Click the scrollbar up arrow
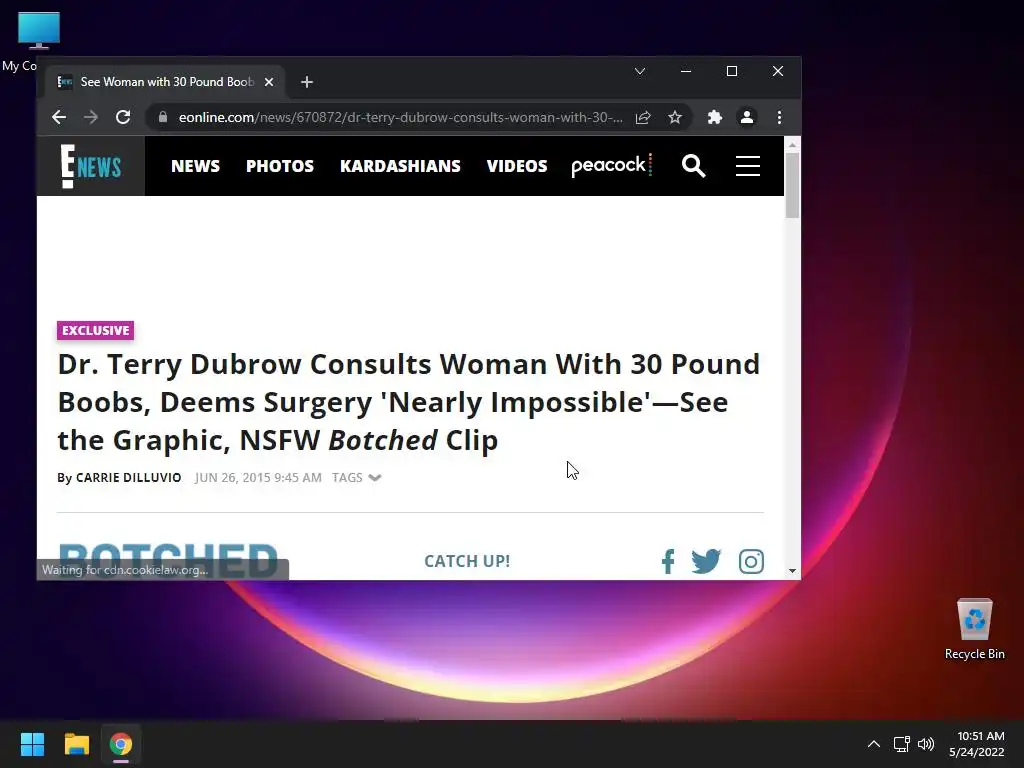1024x768 pixels. [x=792, y=145]
